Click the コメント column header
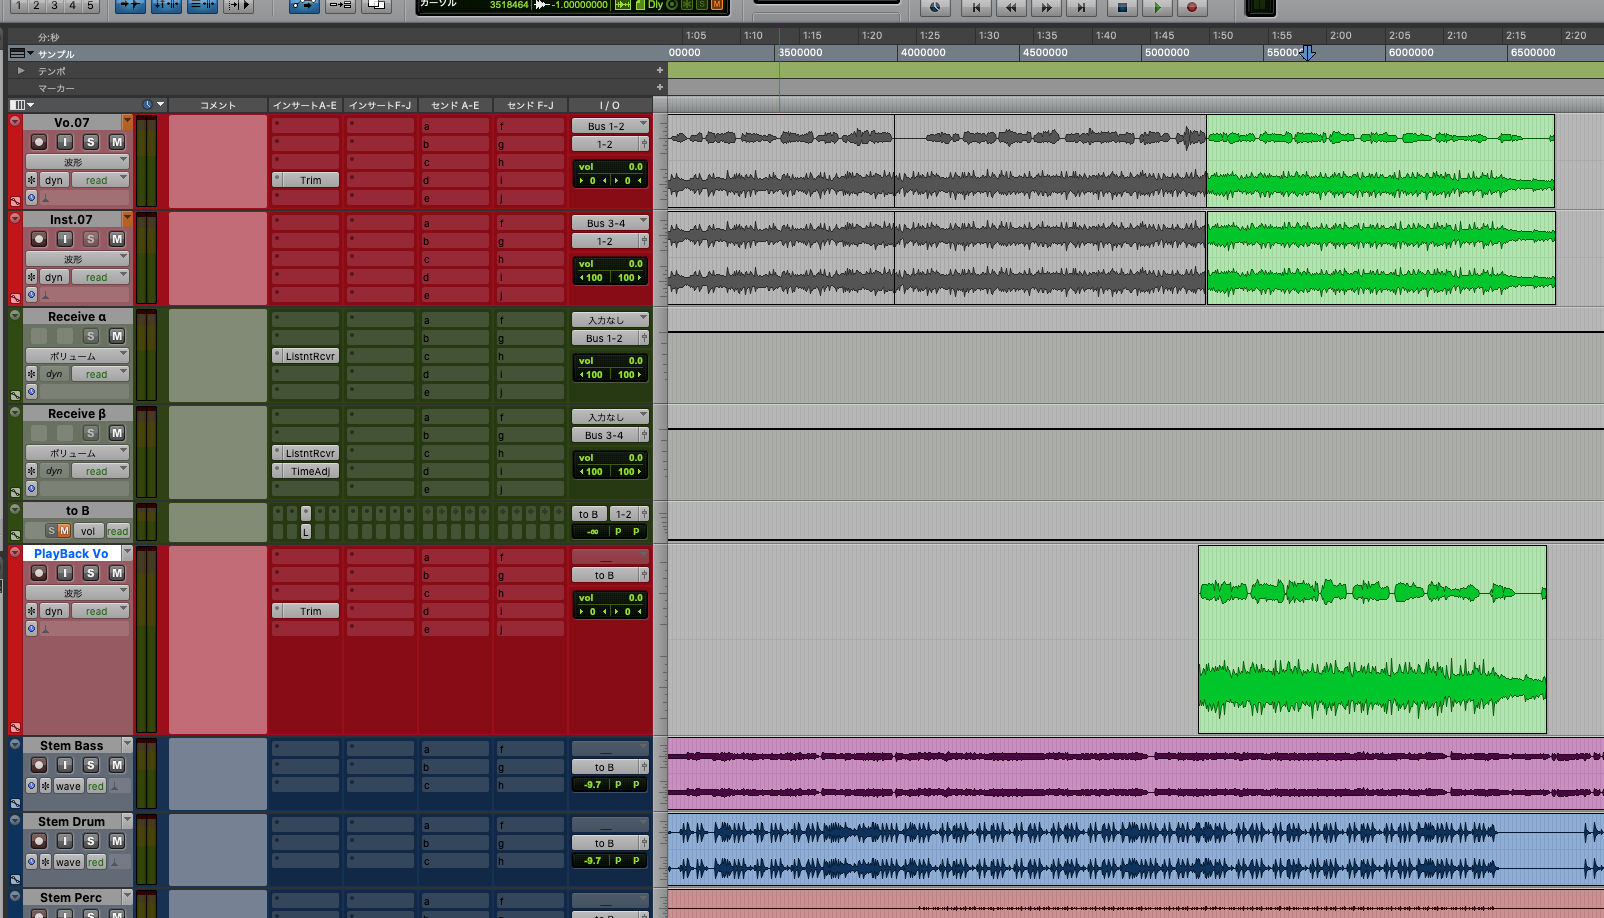 pos(218,105)
